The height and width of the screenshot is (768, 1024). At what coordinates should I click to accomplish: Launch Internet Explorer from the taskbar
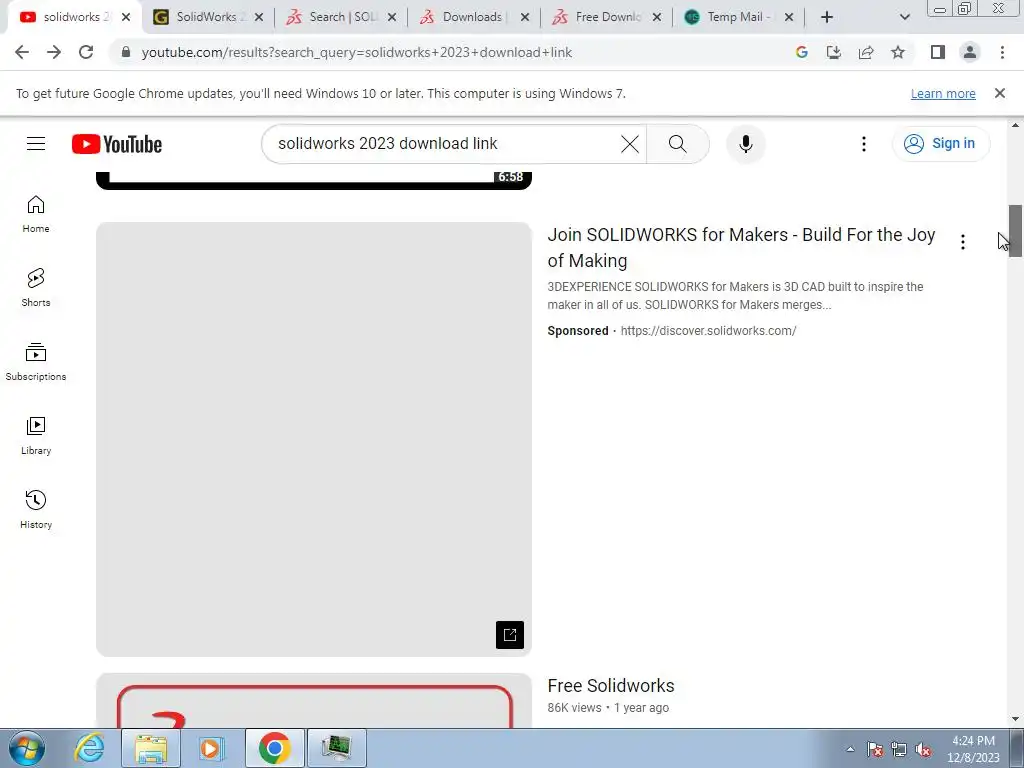pos(89,748)
